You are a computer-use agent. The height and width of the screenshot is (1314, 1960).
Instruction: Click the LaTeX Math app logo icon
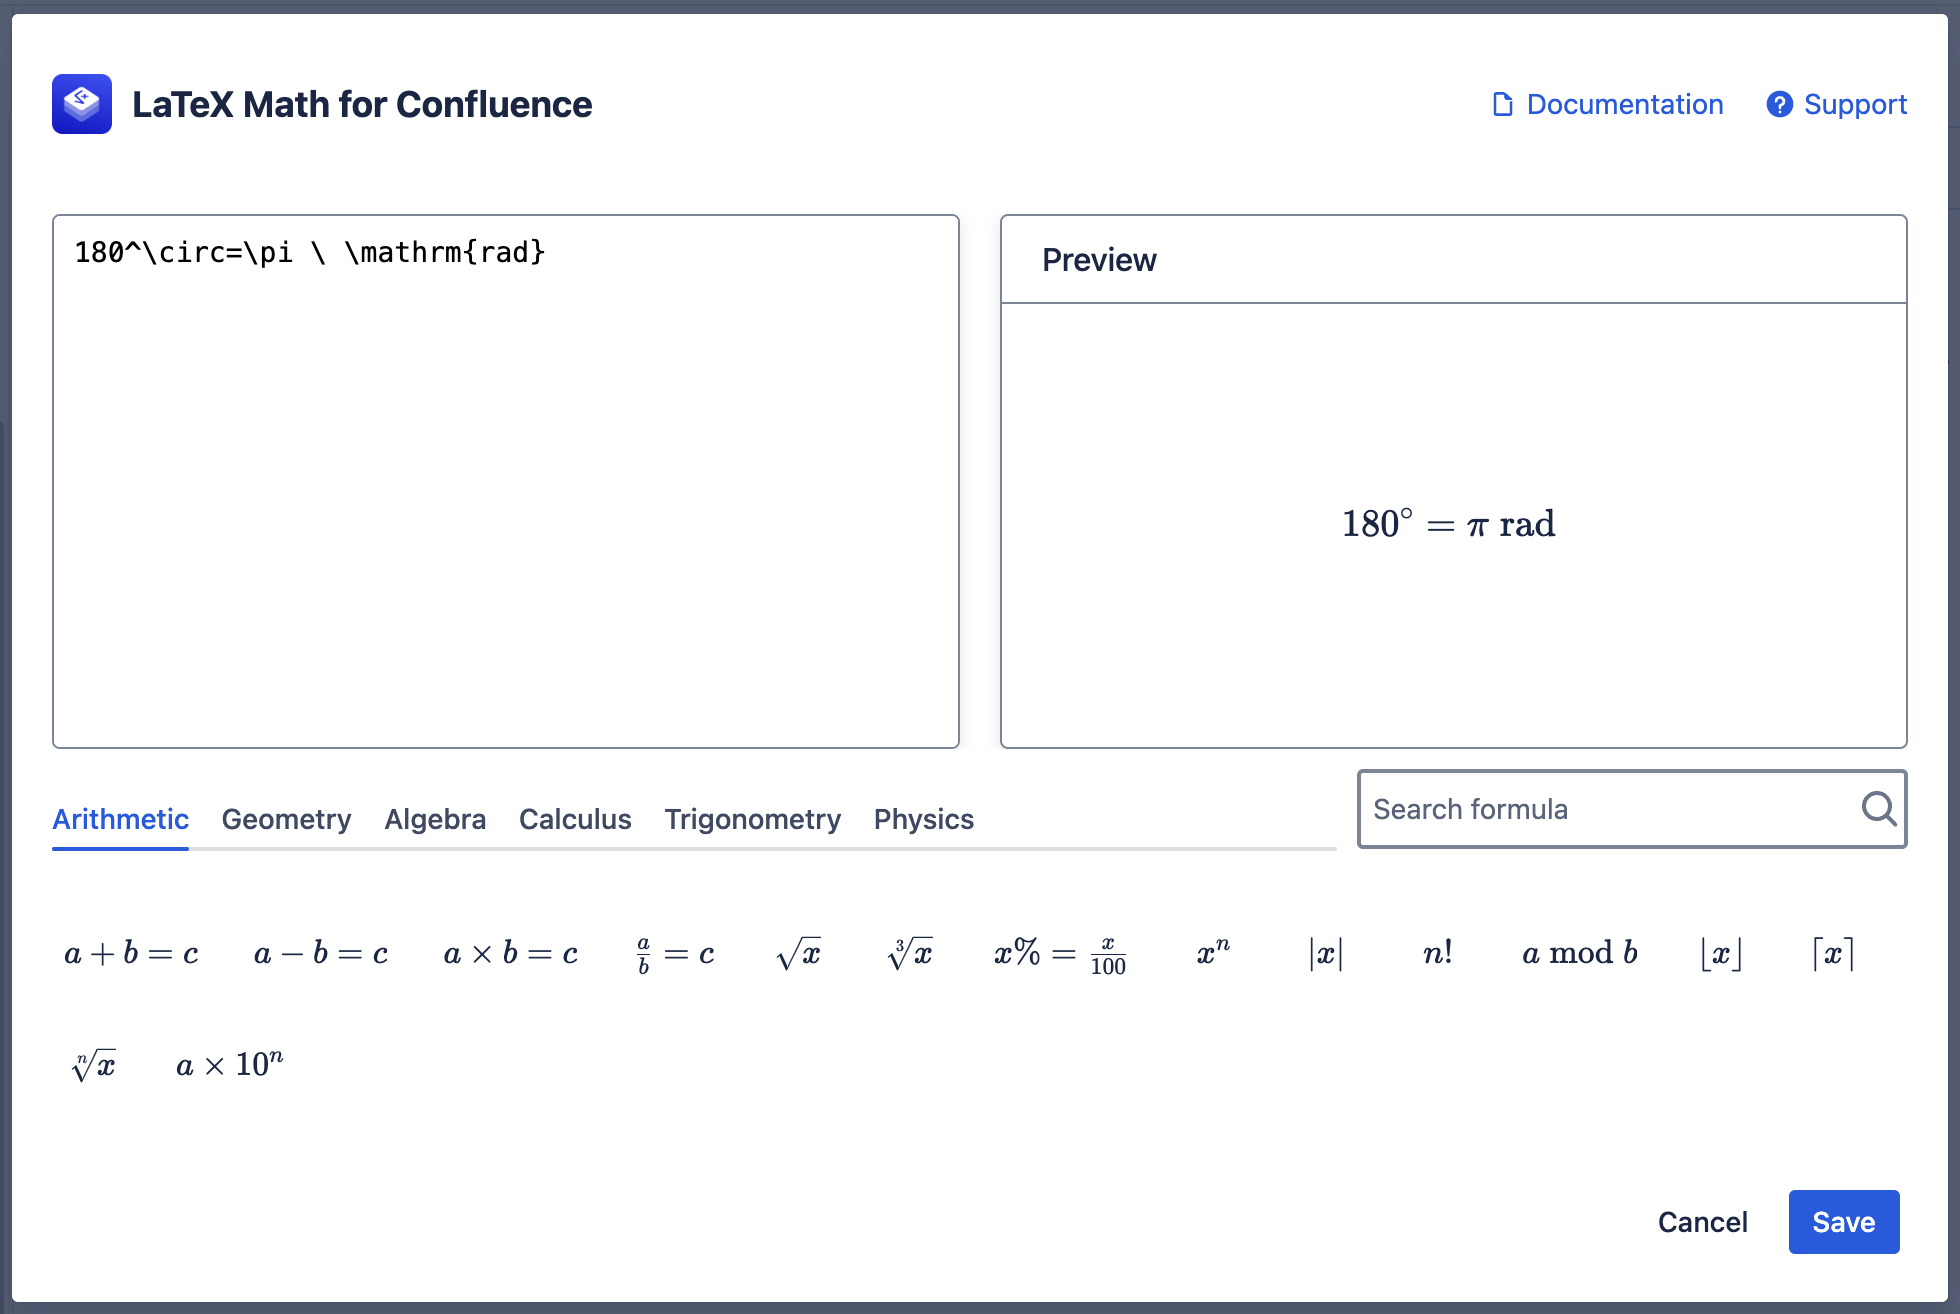pos(82,104)
